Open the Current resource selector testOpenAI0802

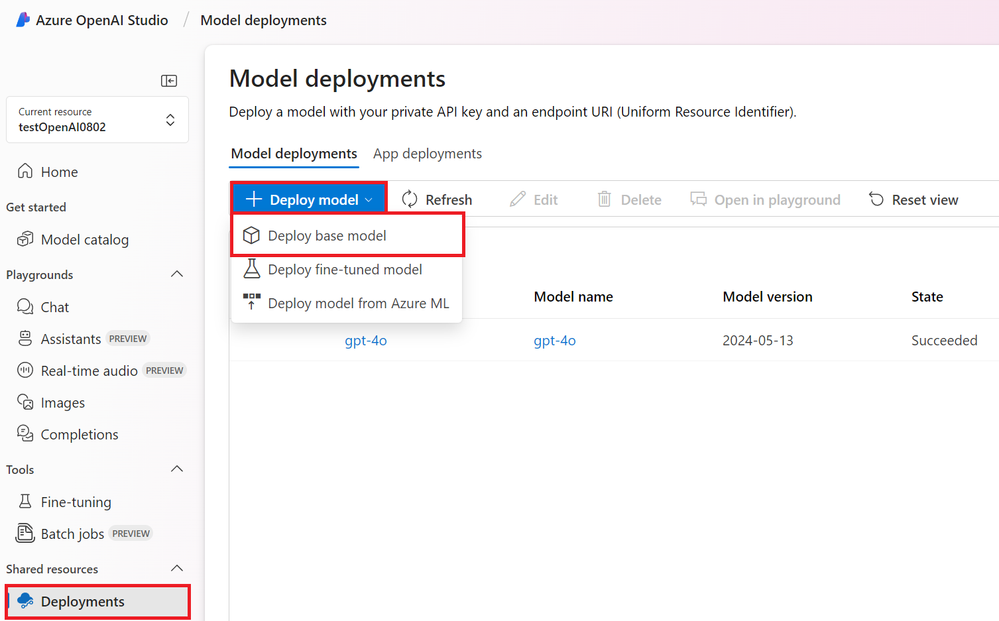(97, 120)
